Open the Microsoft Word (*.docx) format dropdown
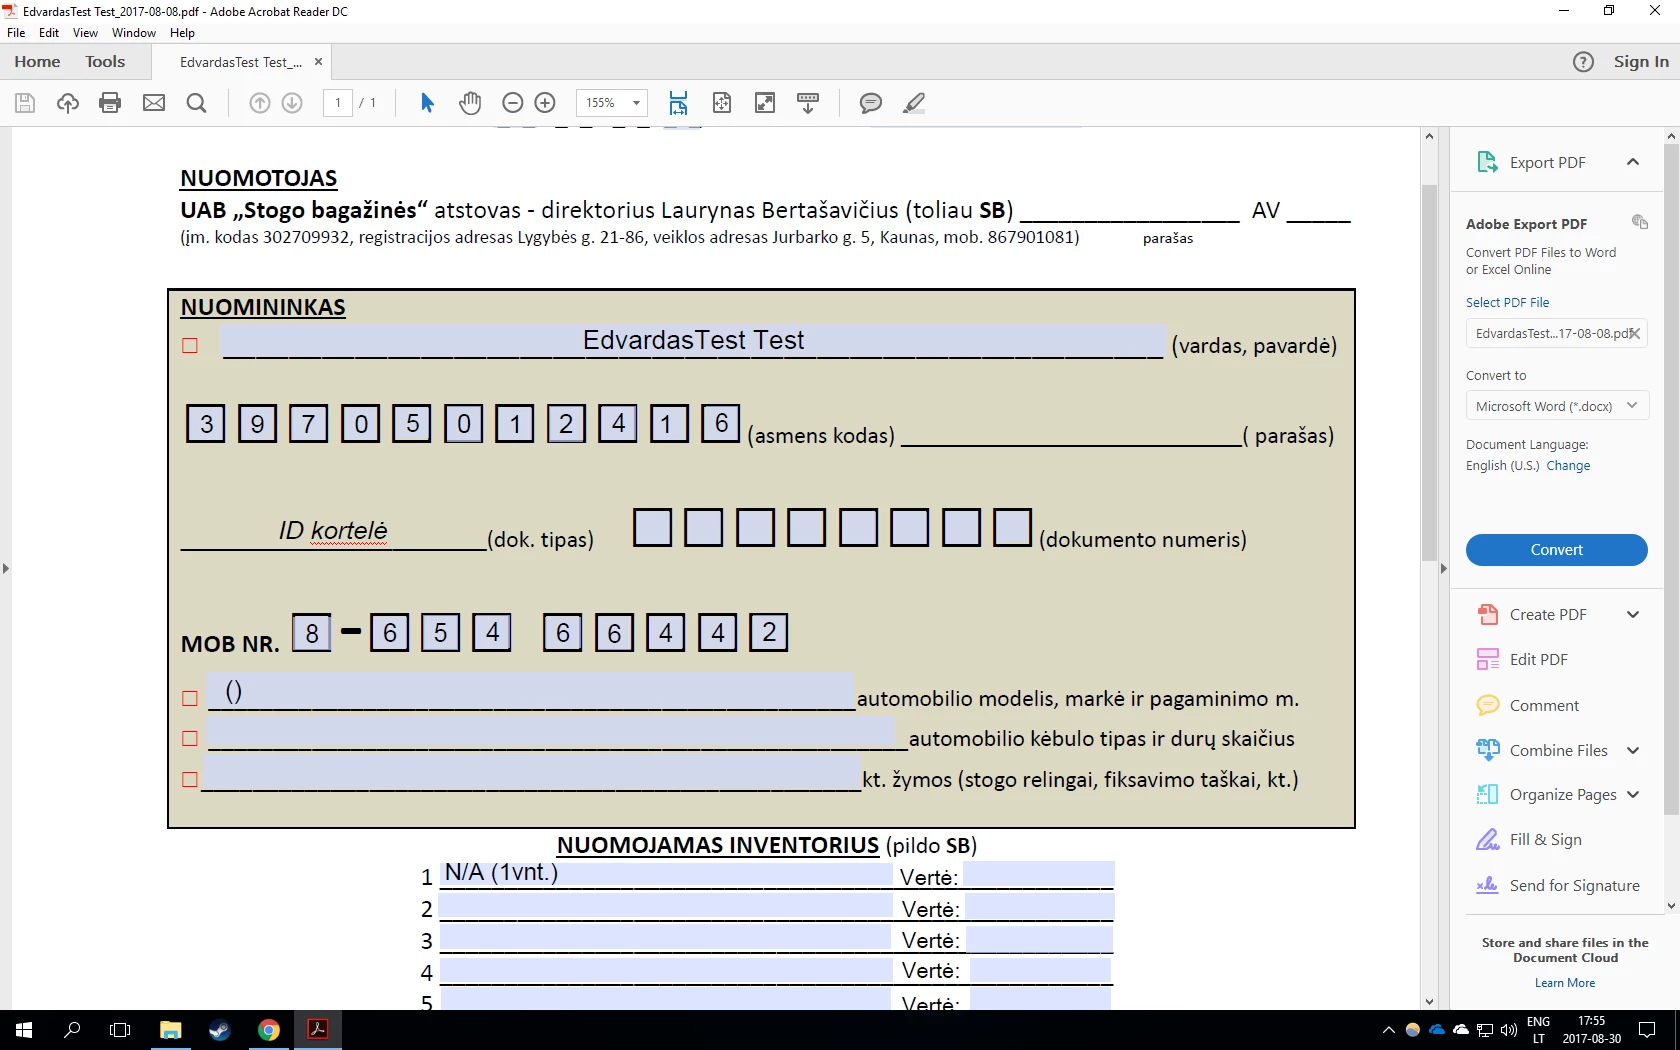The image size is (1680, 1050). click(x=1557, y=406)
